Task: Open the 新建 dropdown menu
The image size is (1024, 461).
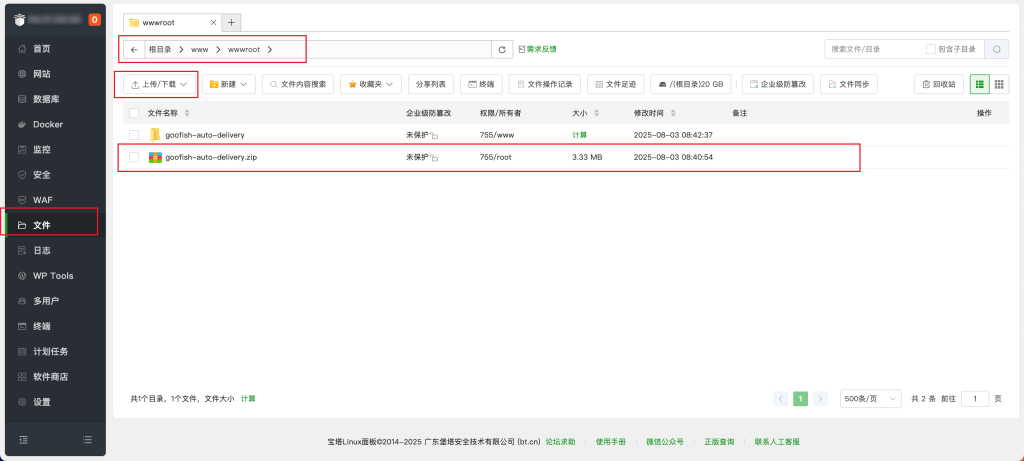Action: pyautogui.click(x=229, y=85)
